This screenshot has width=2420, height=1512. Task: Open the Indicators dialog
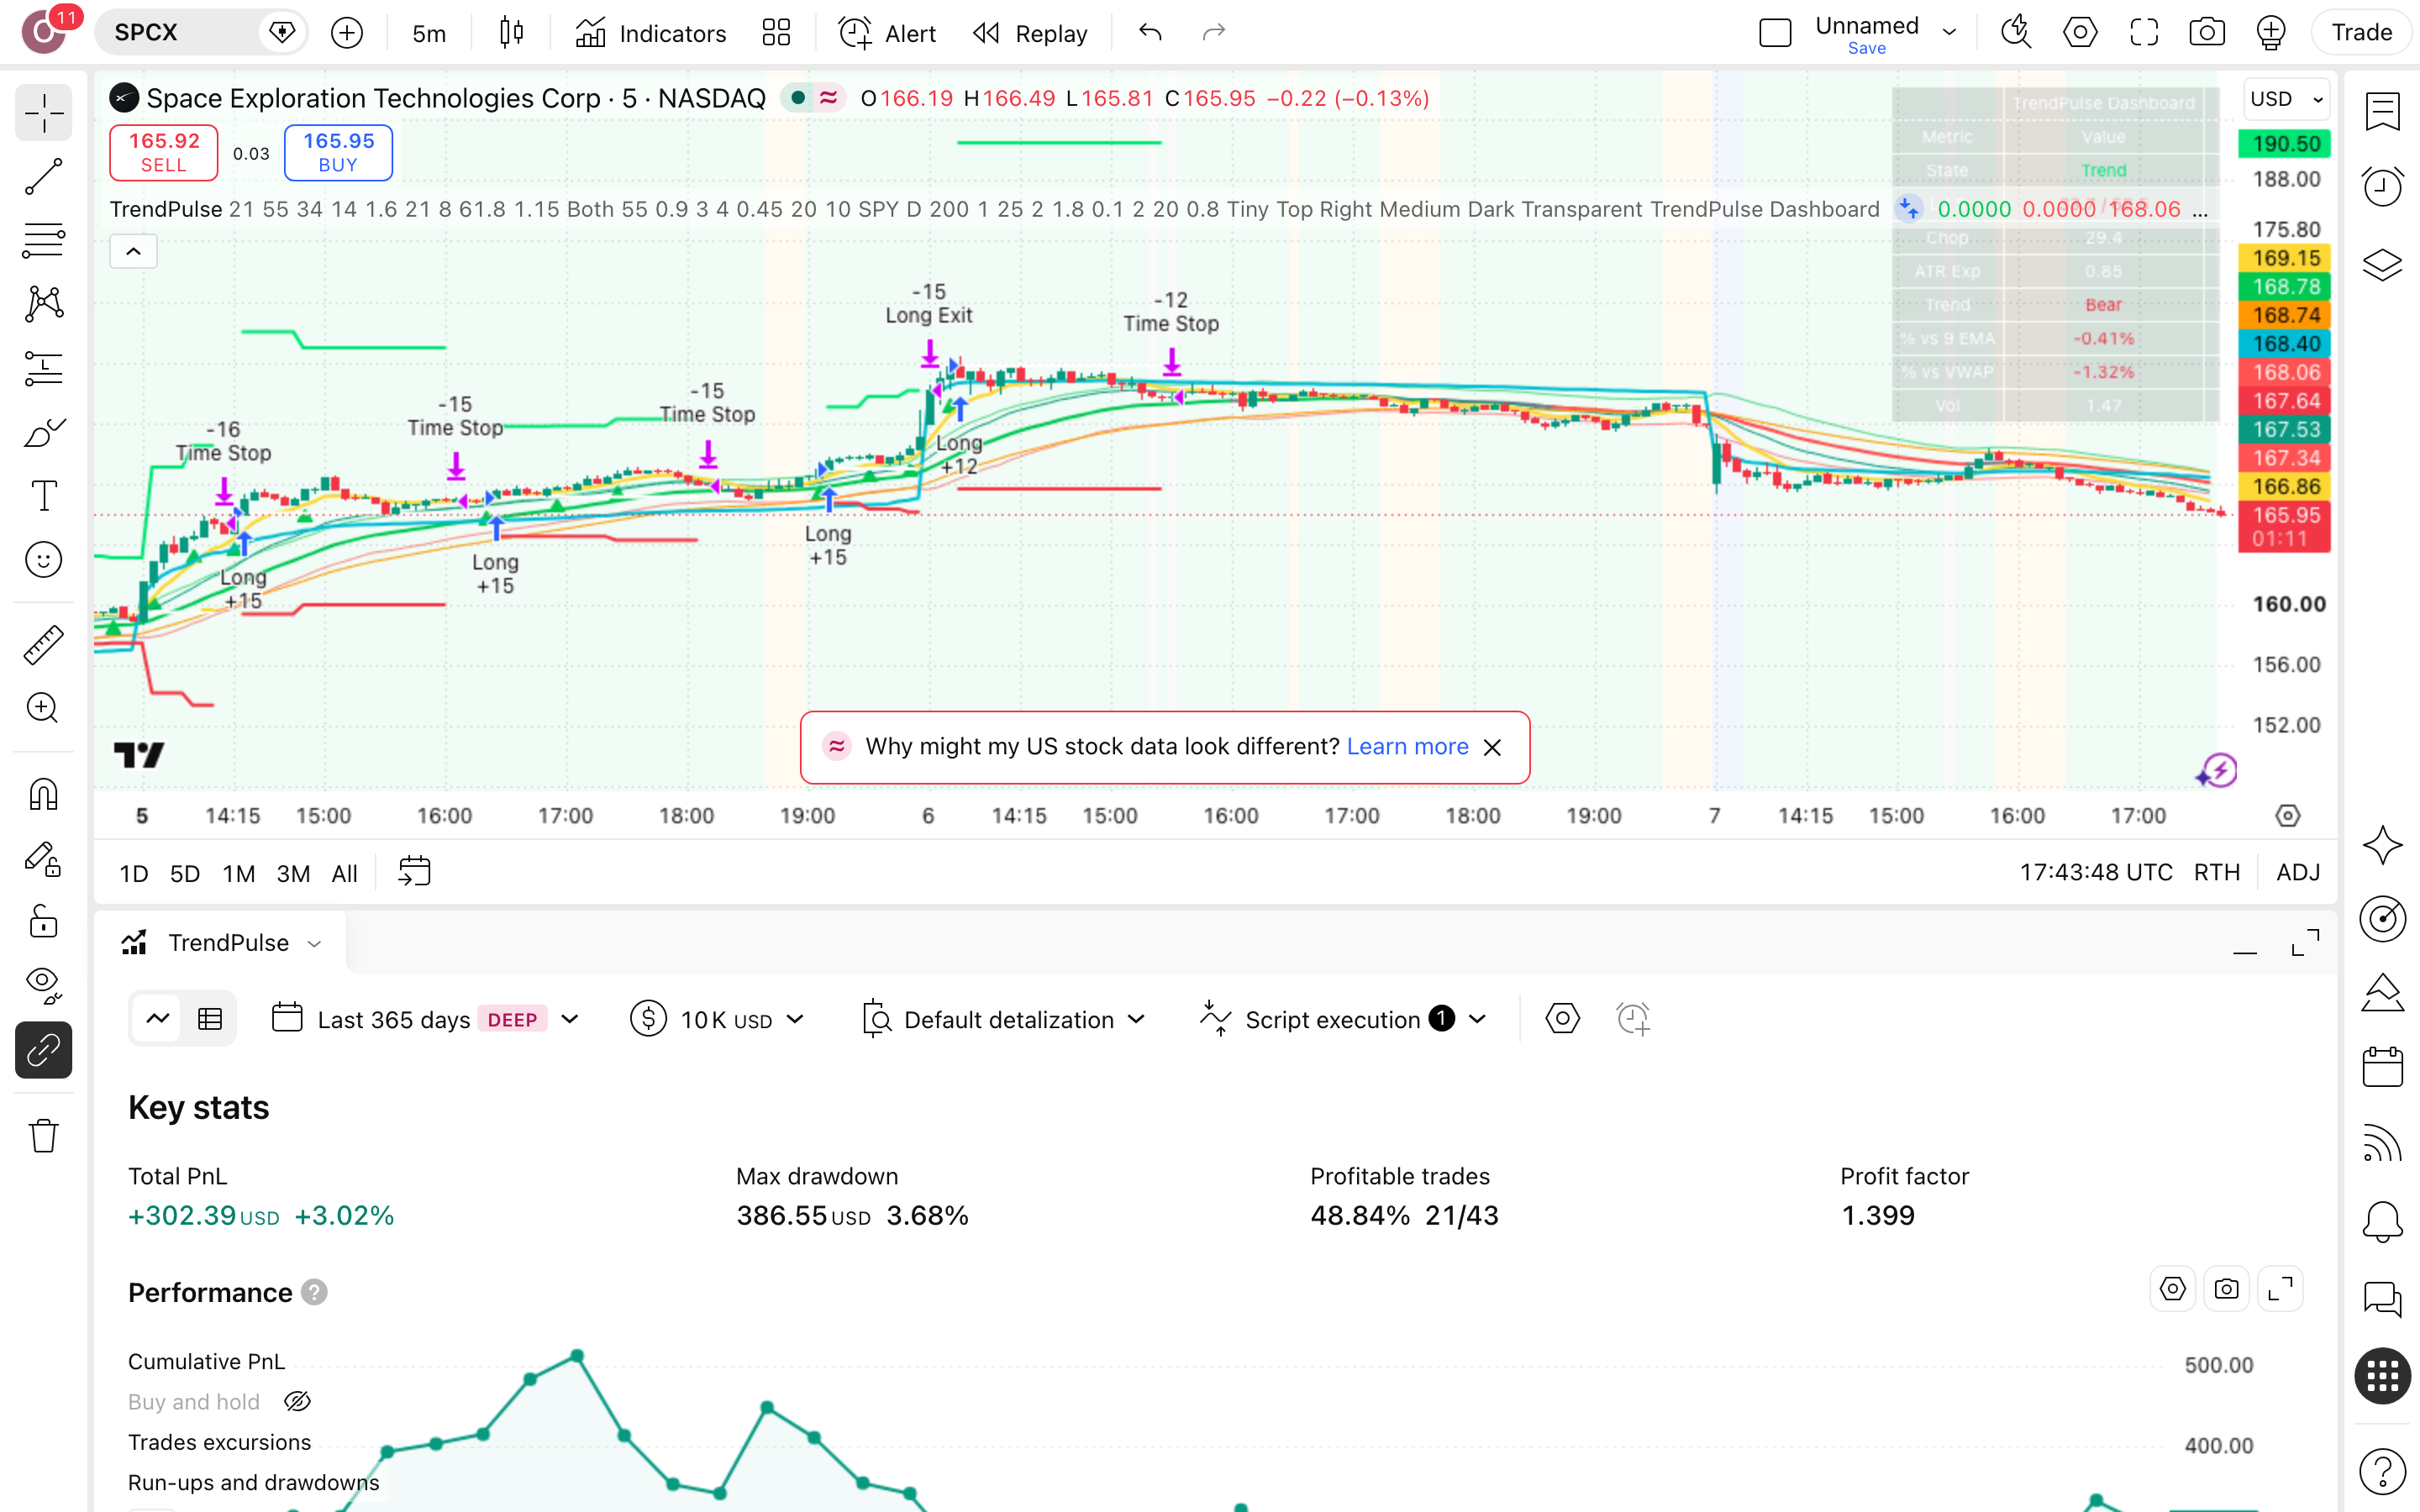pos(650,33)
